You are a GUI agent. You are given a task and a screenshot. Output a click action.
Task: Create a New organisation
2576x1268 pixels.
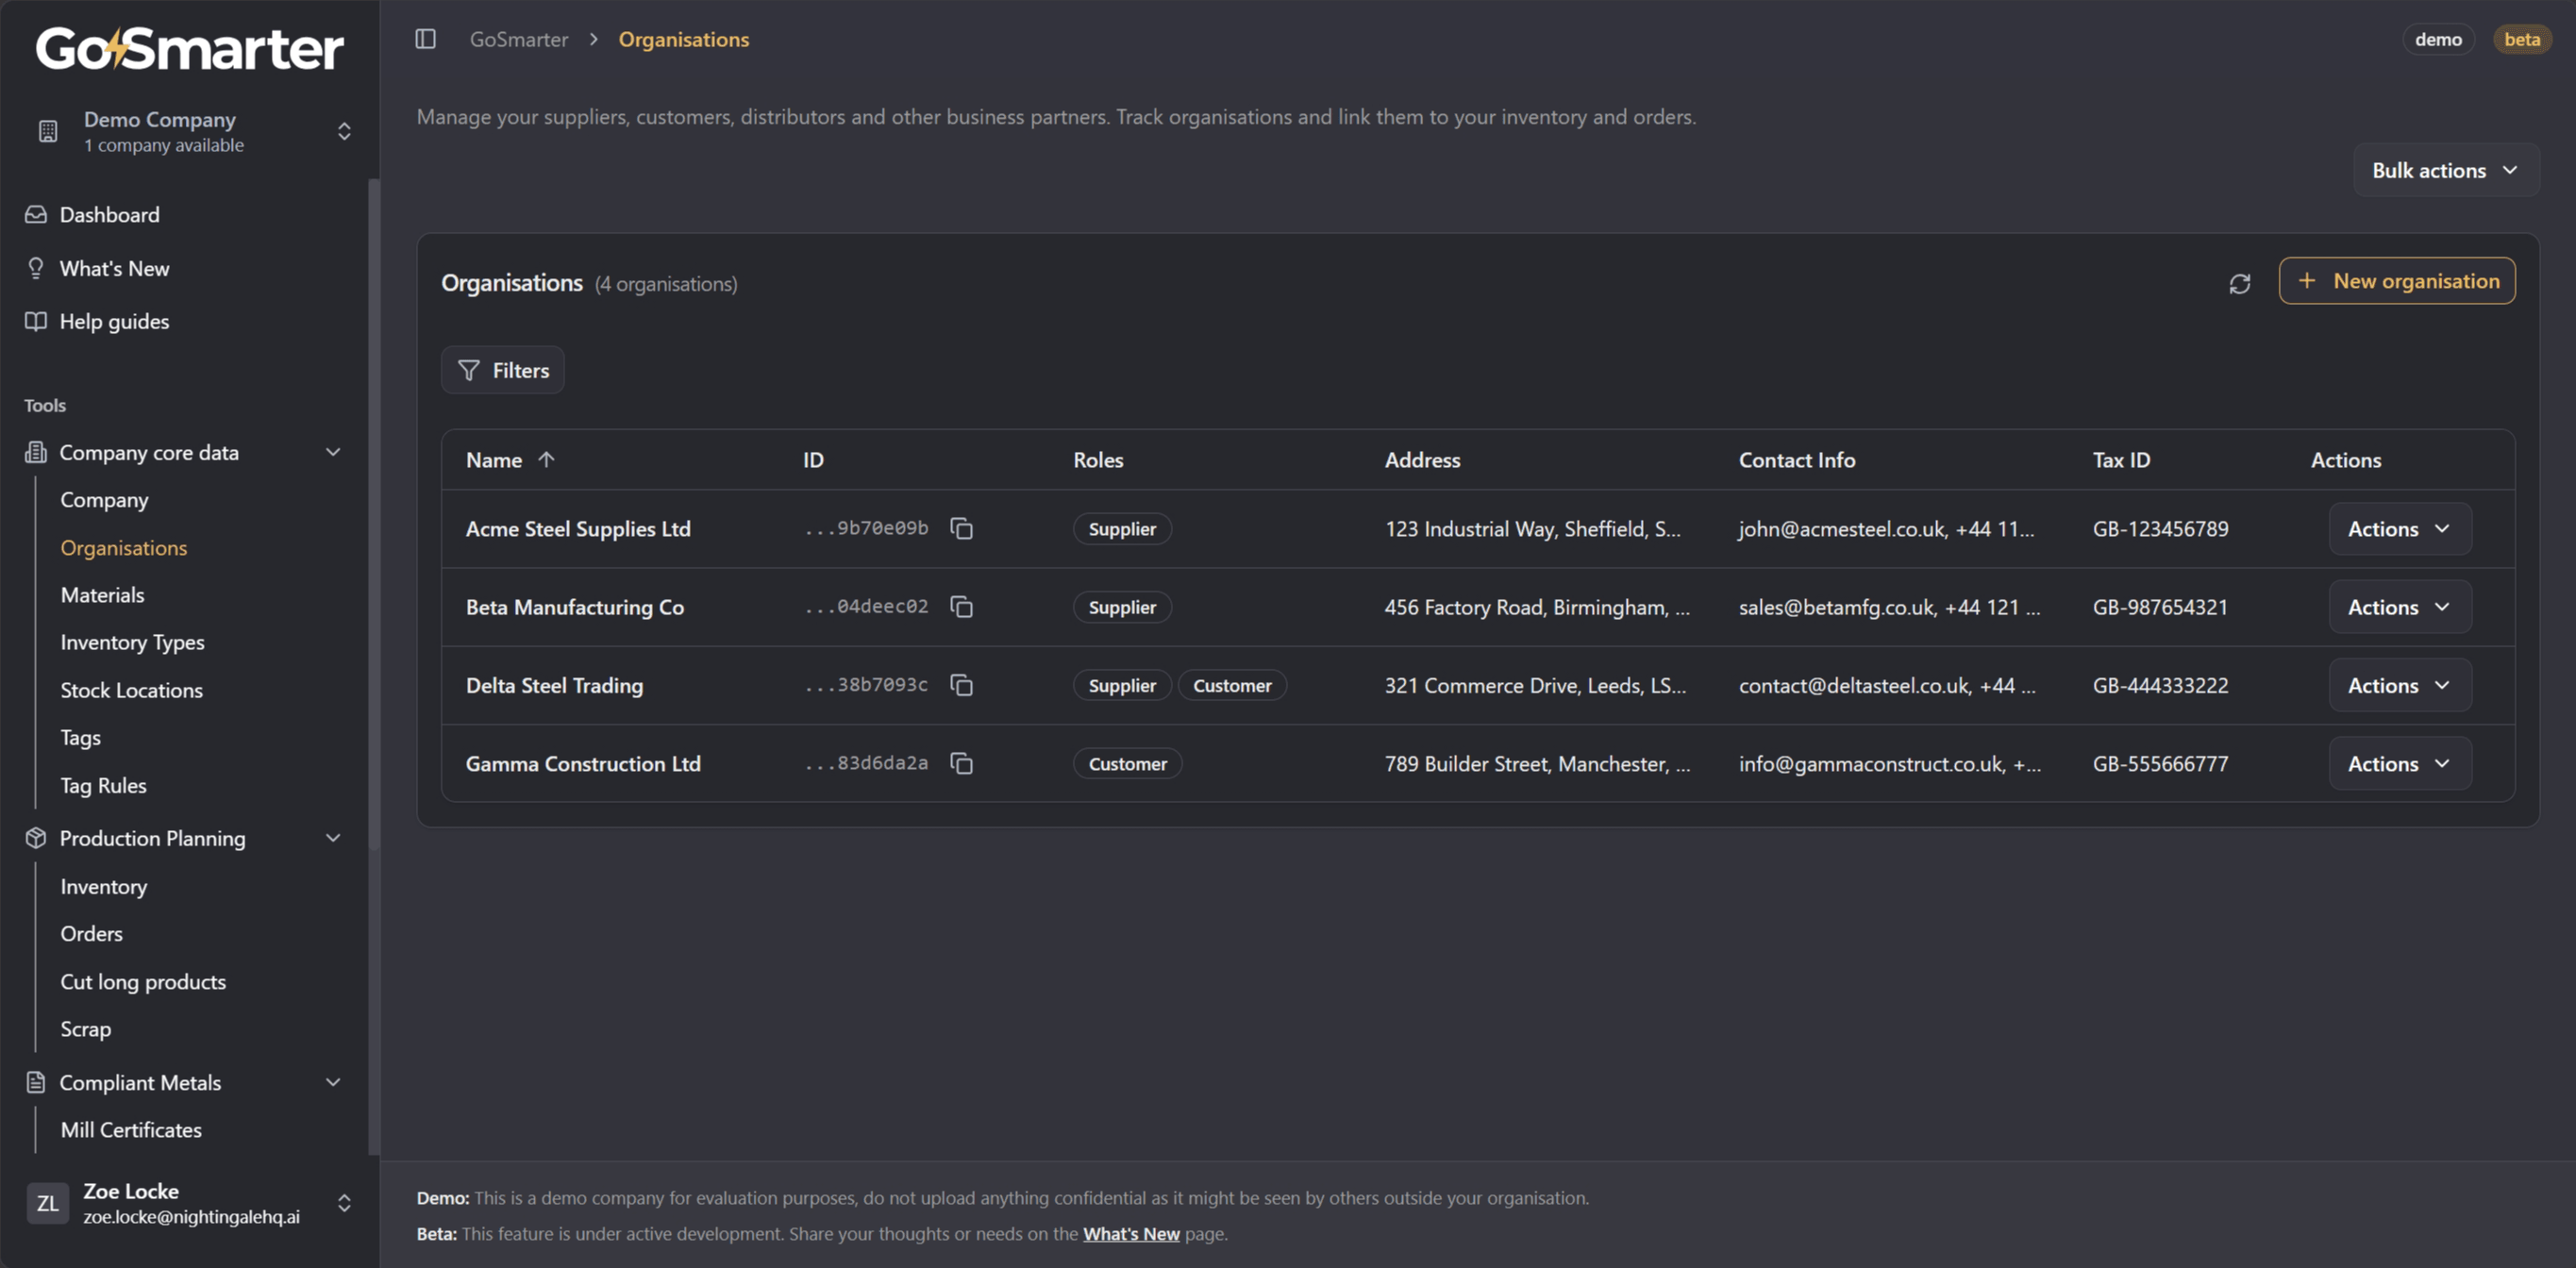2397,281
